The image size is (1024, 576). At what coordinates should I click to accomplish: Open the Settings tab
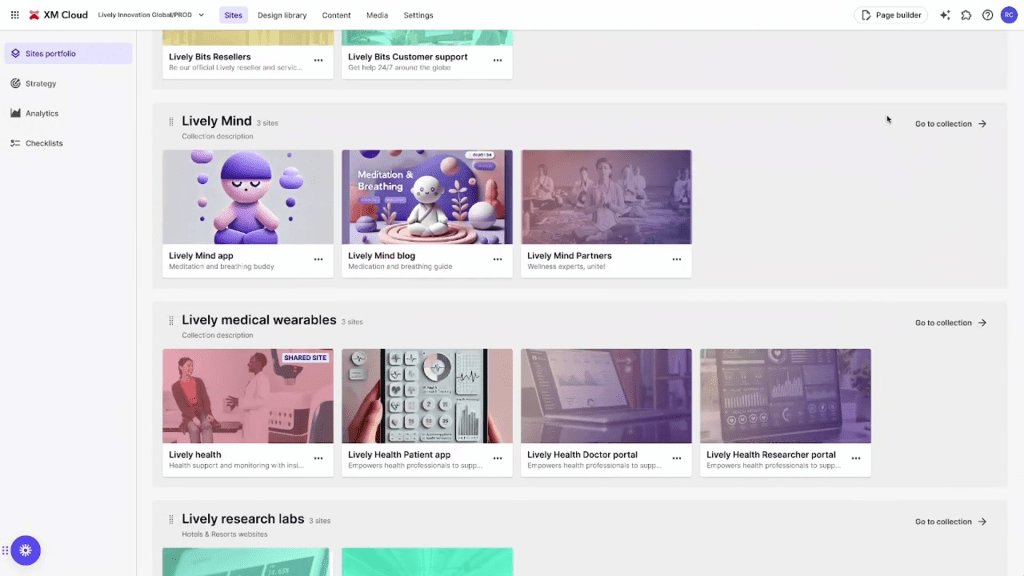pyautogui.click(x=418, y=15)
